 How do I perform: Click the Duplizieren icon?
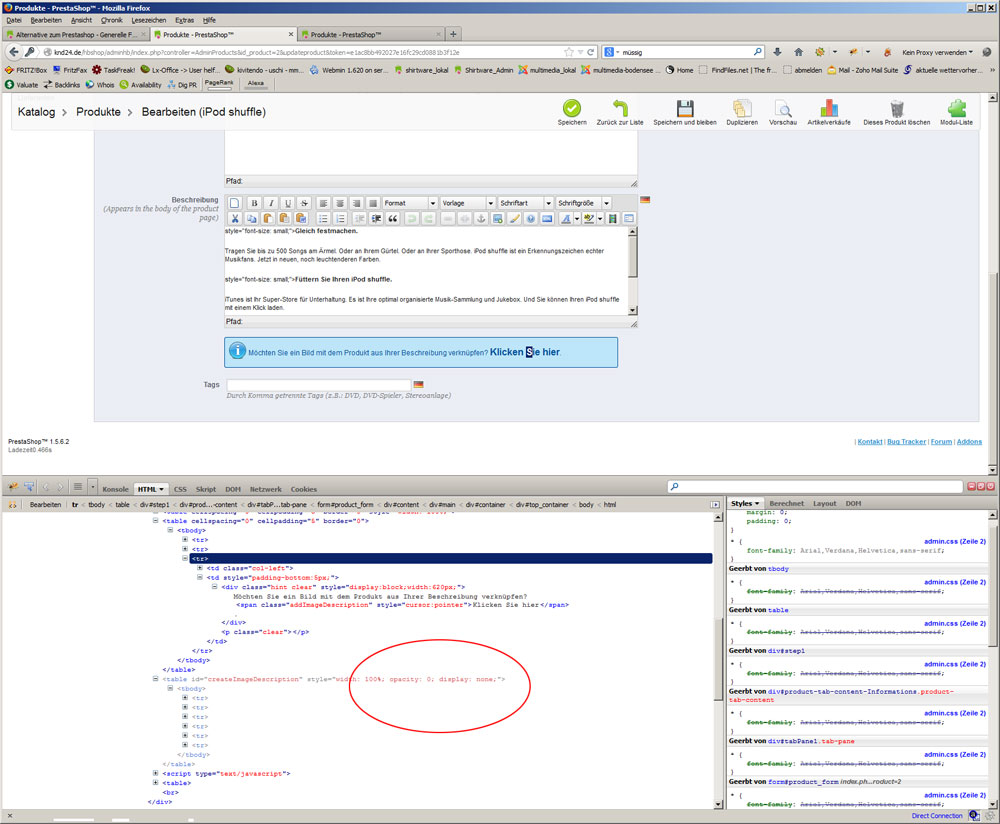(742, 108)
